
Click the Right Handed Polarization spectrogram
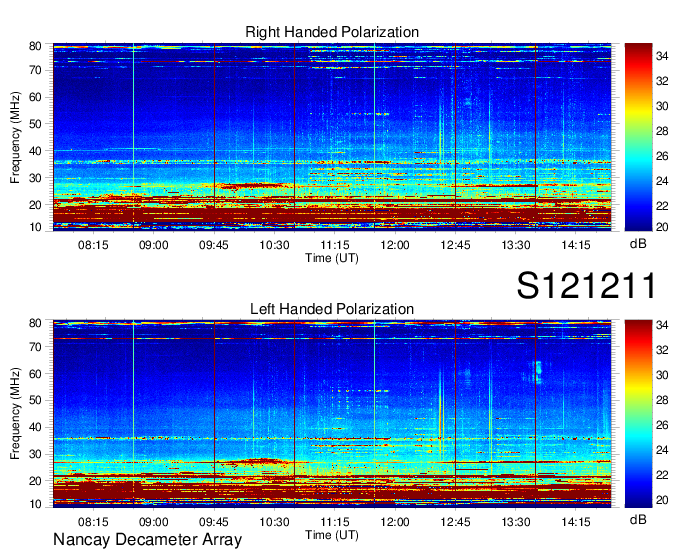332,137
